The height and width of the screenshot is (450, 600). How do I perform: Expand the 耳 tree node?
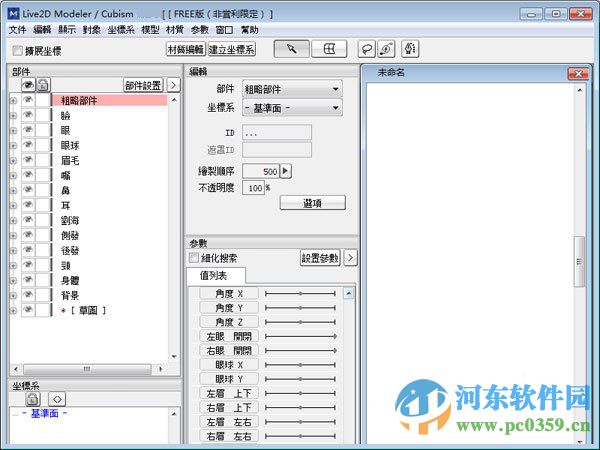tap(13, 205)
